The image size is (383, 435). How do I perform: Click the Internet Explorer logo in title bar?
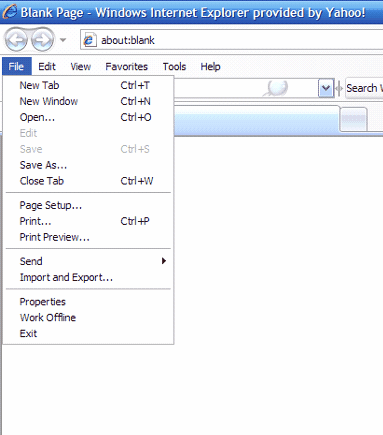click(9, 12)
